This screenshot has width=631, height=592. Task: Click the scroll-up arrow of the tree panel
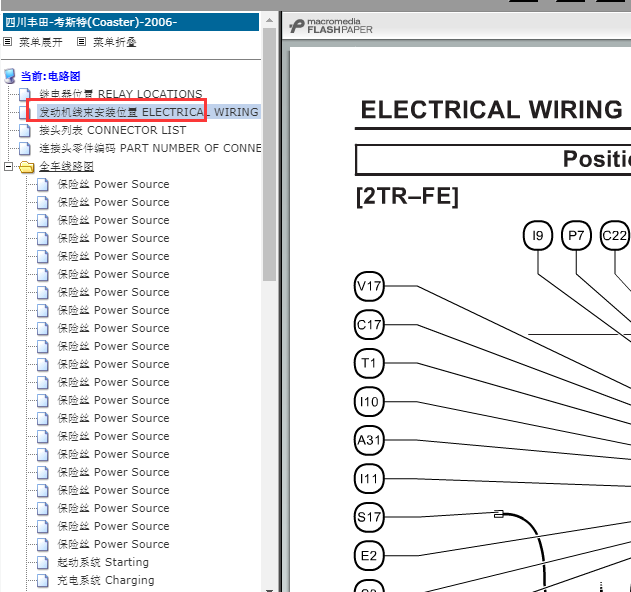point(269,20)
